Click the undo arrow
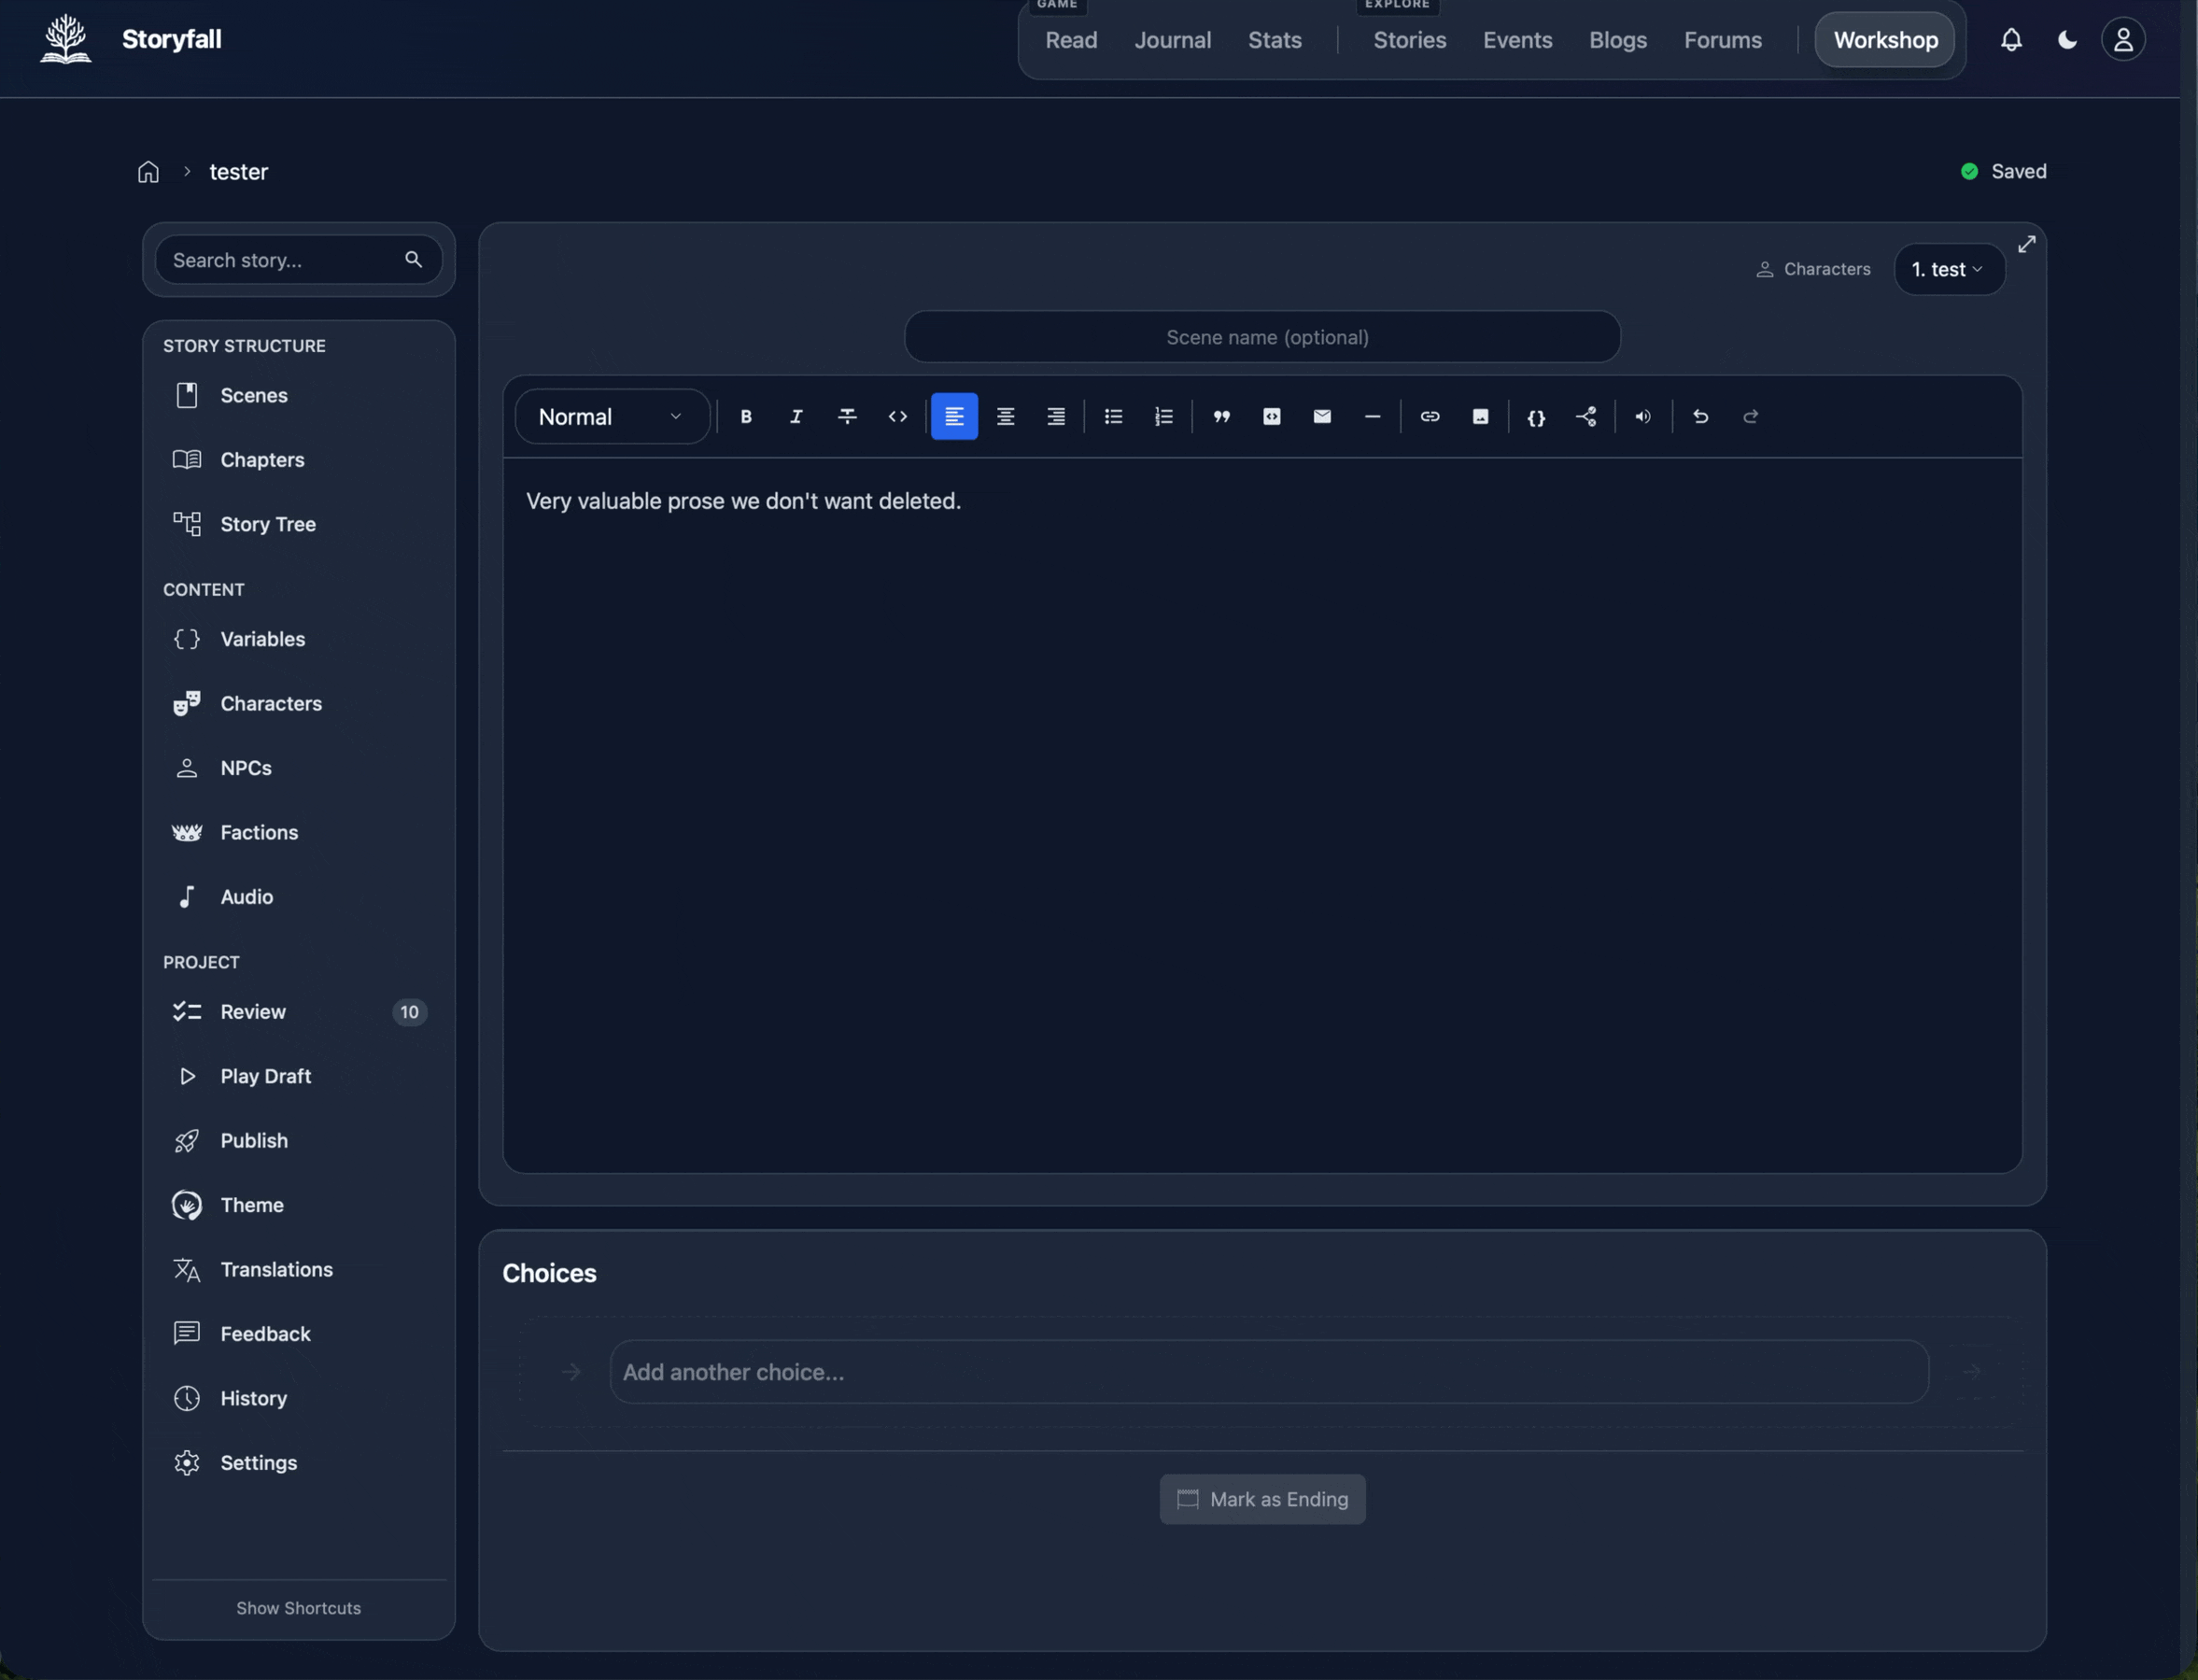Screen dimensions: 2198x1680 click(1700, 417)
